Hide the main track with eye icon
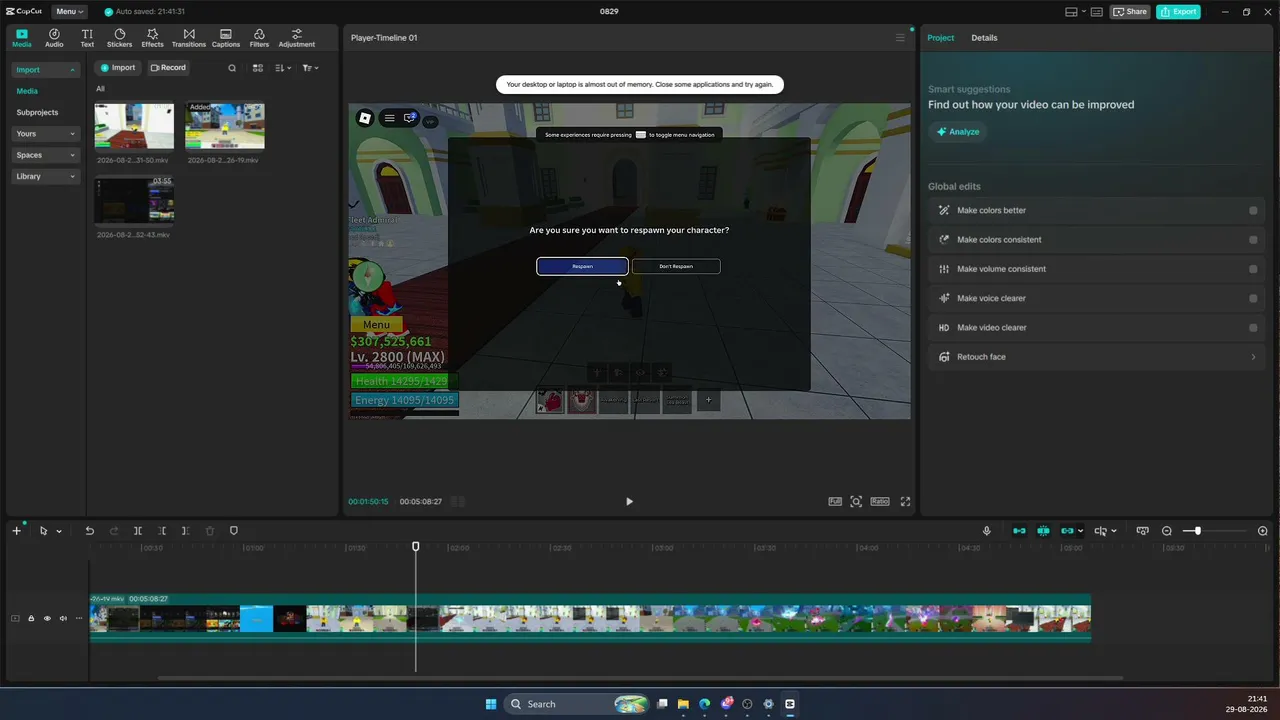This screenshot has height=720, width=1280. (47, 618)
